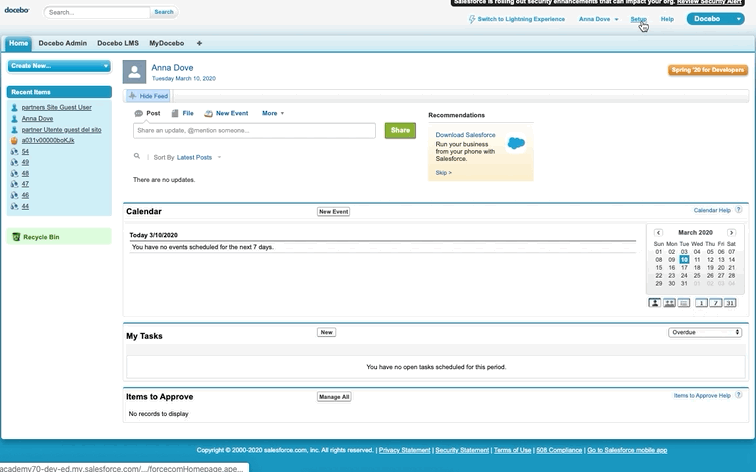Click the Anna Dove profile avatar
756x472 pixels.
coord(135,72)
